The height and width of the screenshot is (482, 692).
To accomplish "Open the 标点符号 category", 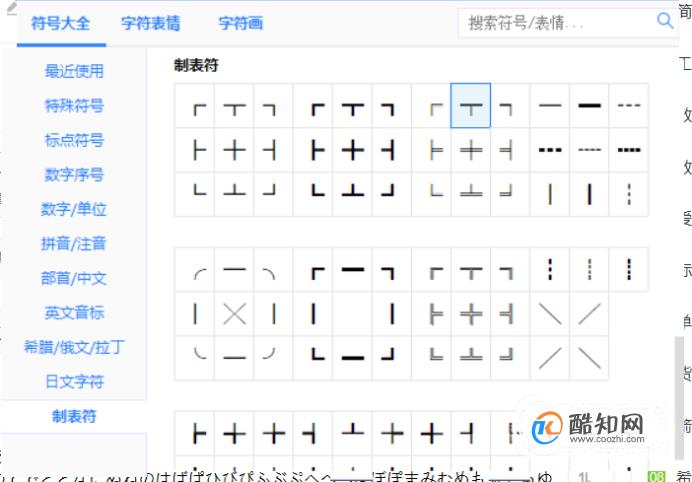I will [74, 140].
